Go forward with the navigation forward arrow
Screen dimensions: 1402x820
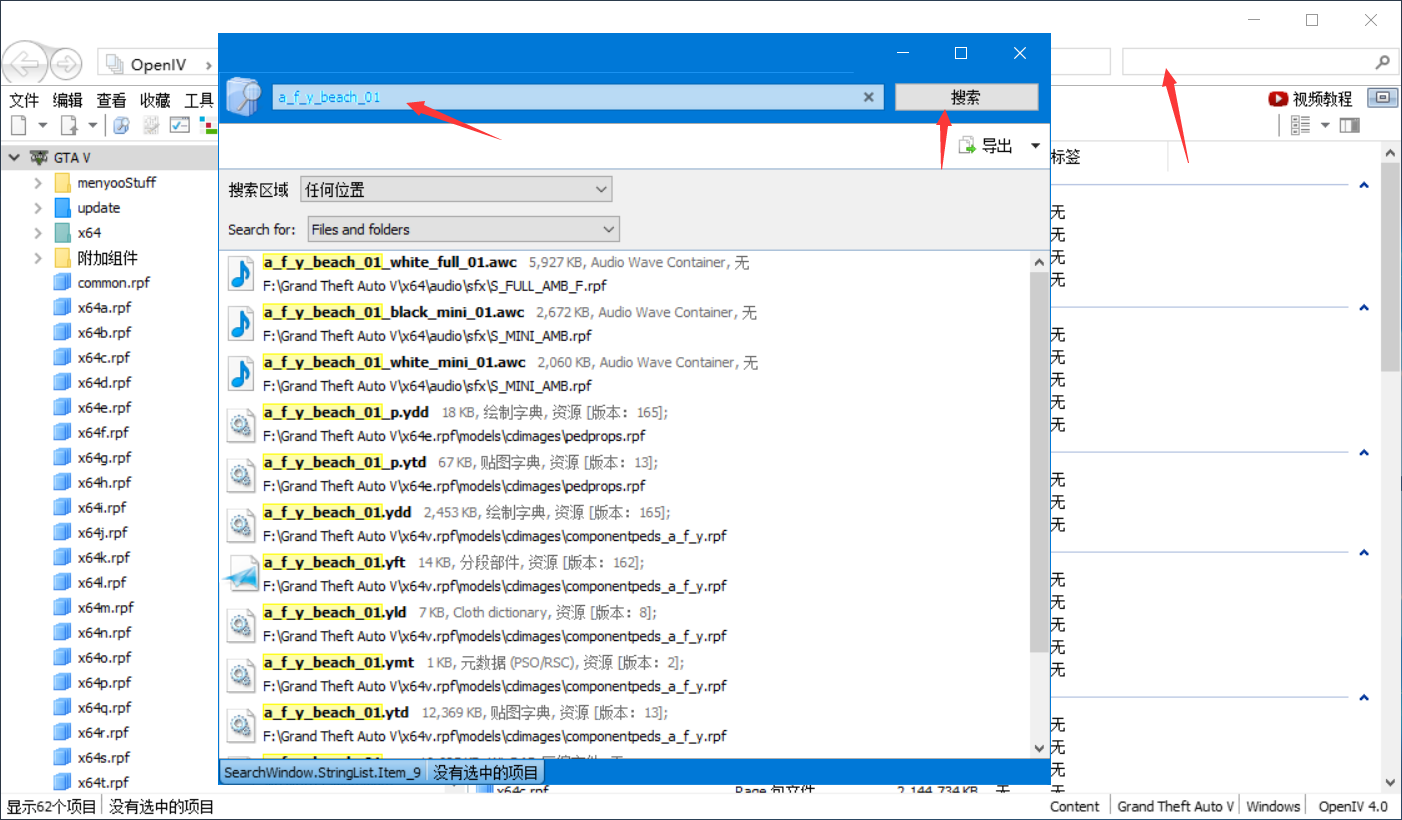(x=66, y=64)
